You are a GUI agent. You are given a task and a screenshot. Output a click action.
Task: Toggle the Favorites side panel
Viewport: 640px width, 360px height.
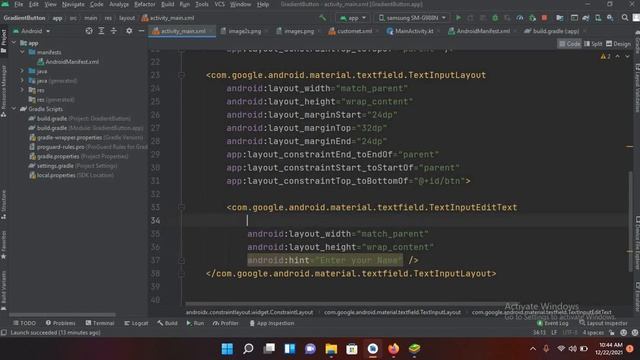click(4, 245)
